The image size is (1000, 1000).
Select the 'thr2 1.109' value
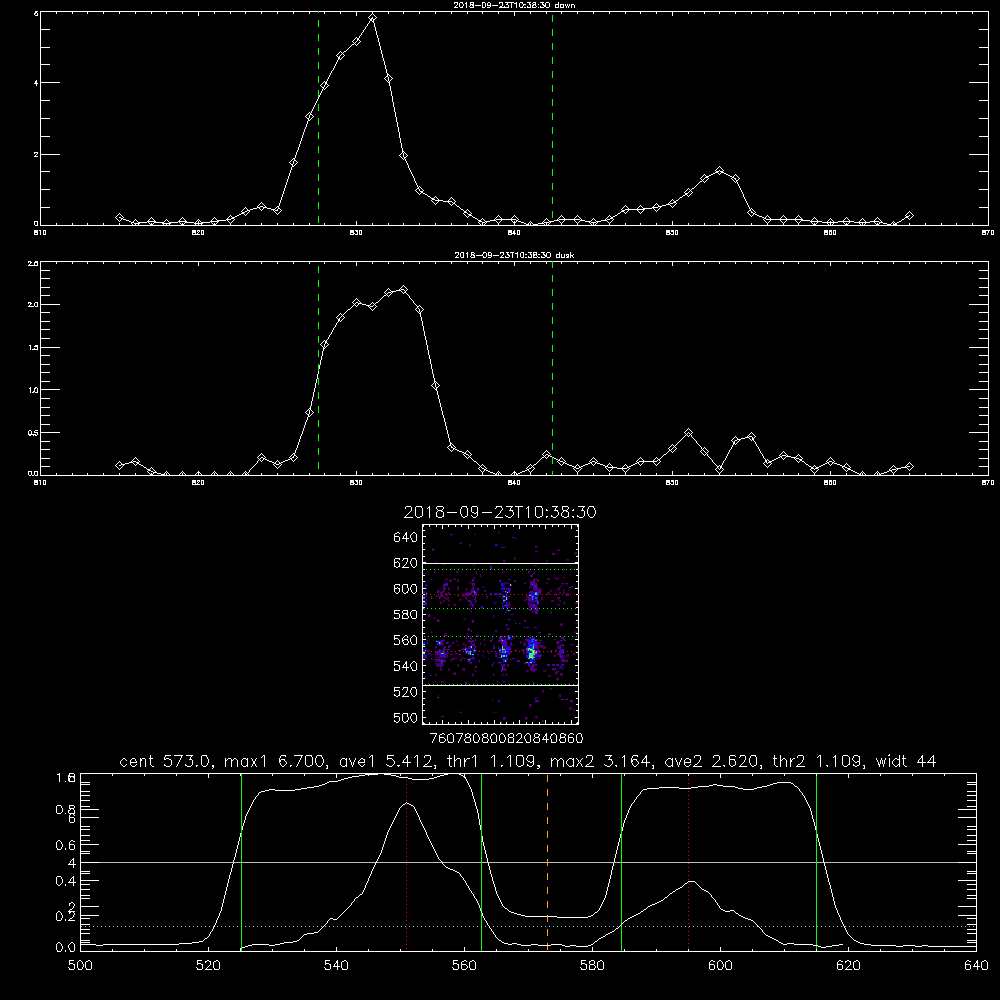click(x=818, y=761)
